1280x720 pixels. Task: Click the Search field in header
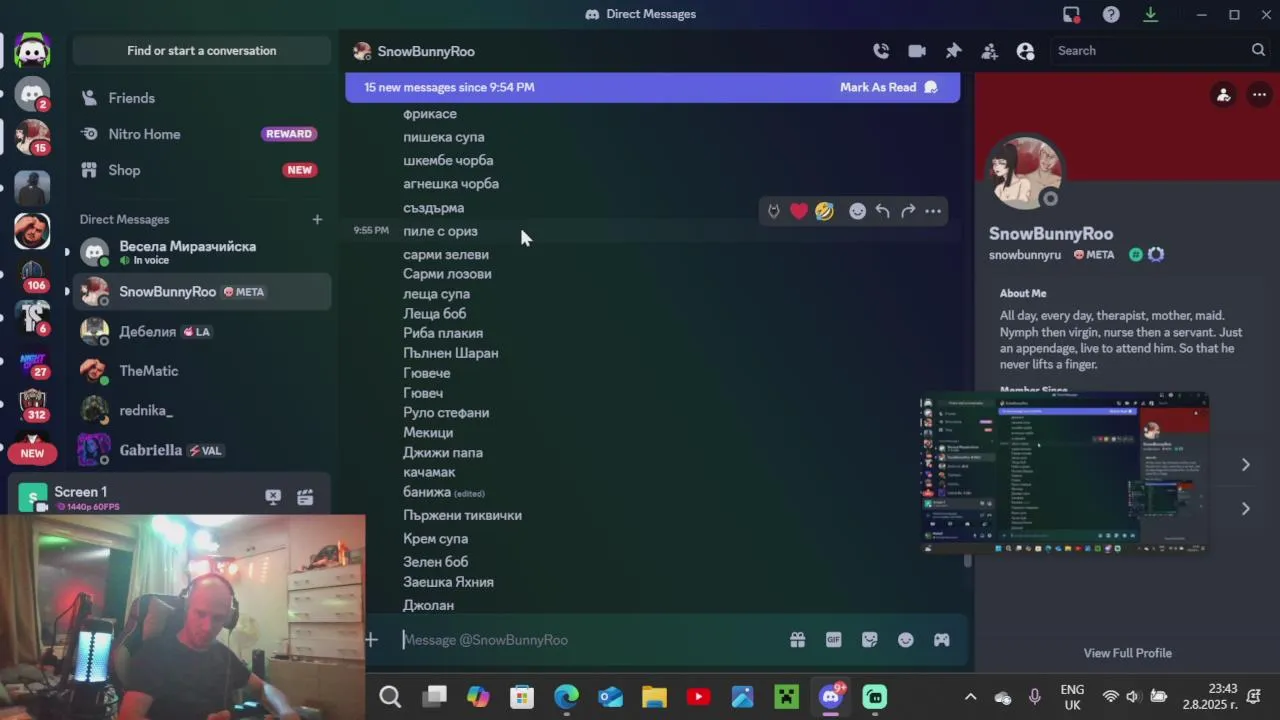point(1160,51)
